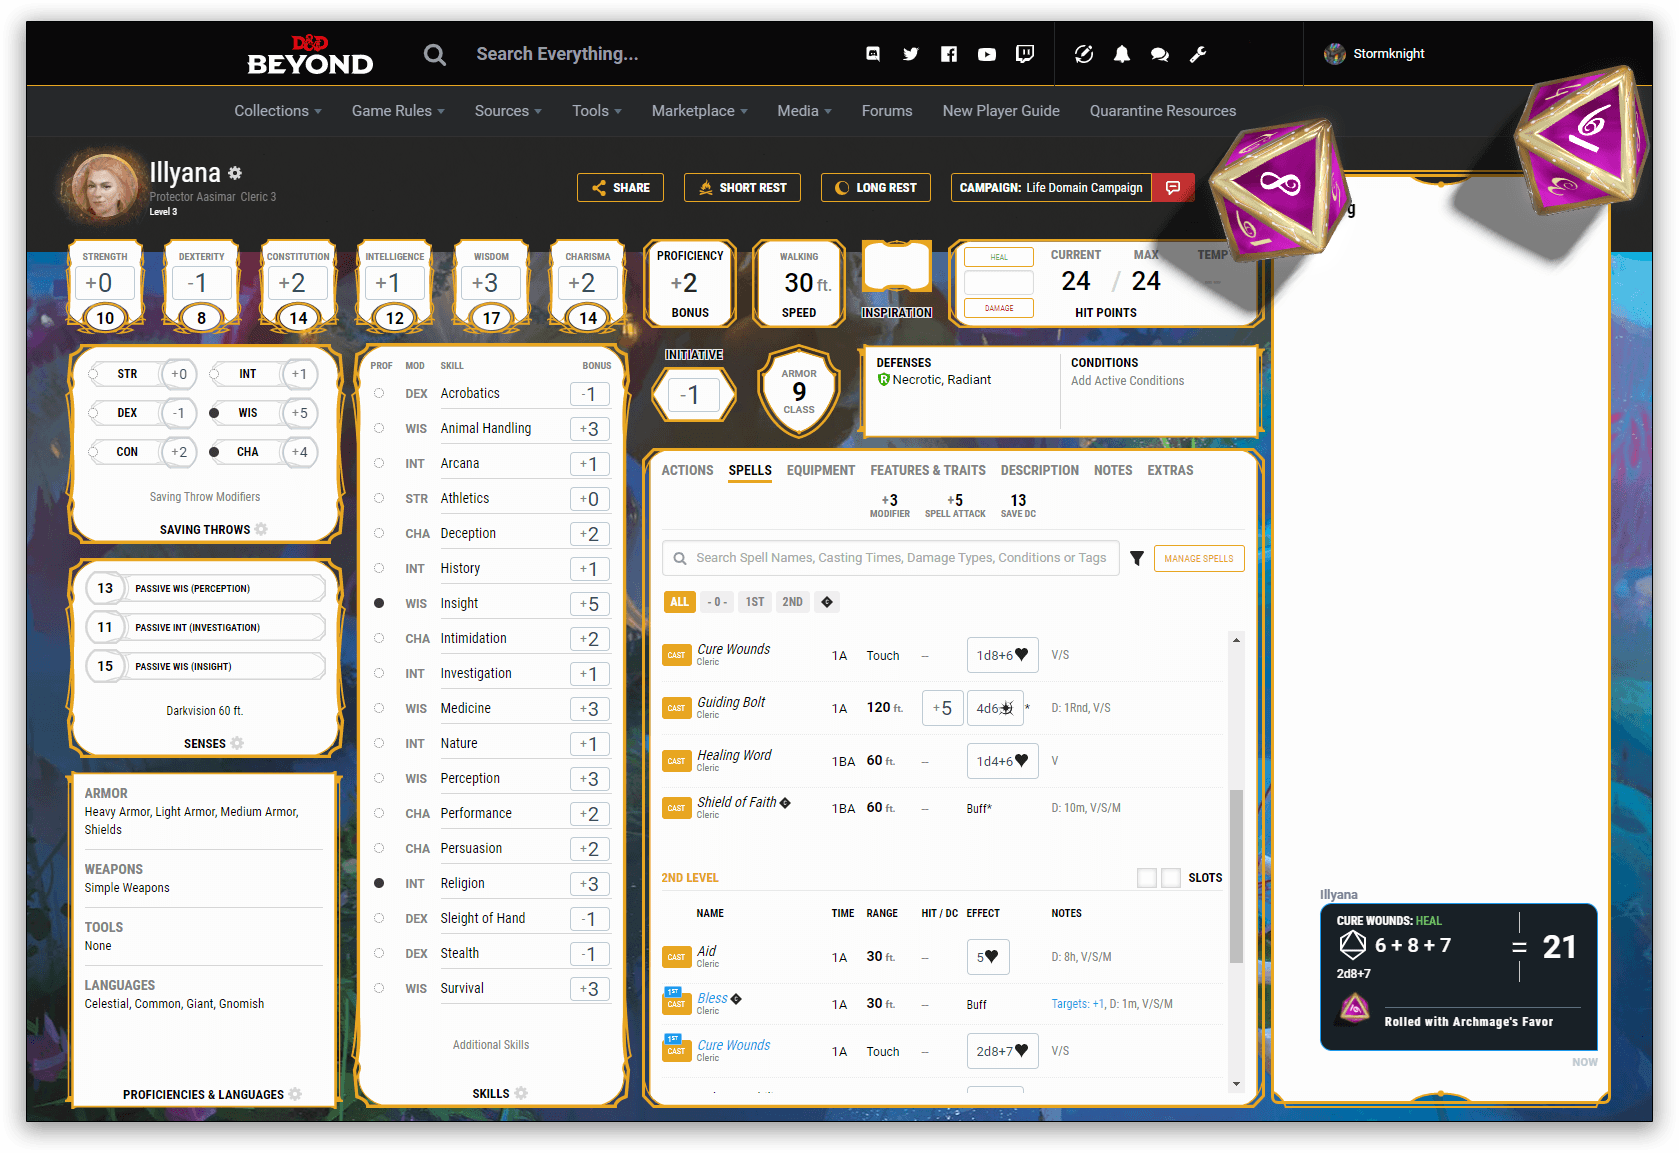Toggle Stealth proficiency dot
The height and width of the screenshot is (1153, 1679).
379,953
